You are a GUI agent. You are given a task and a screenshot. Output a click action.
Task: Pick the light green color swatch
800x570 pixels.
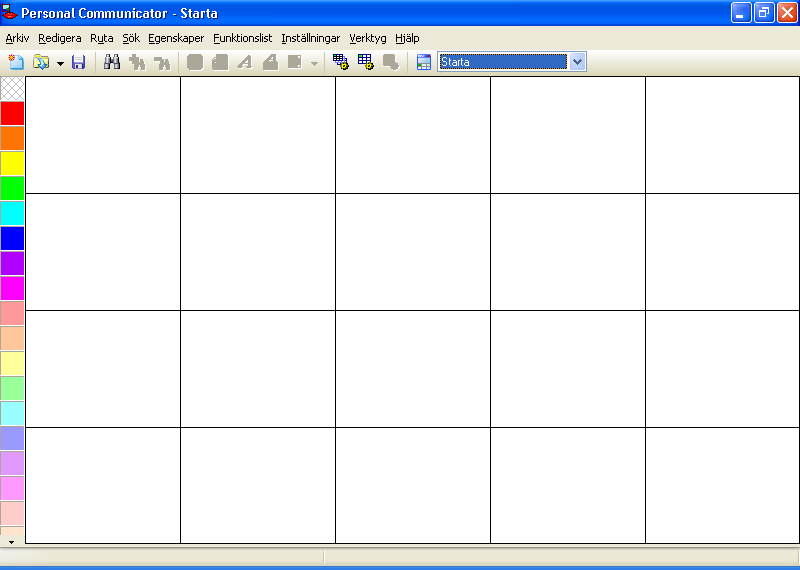click(x=12, y=388)
